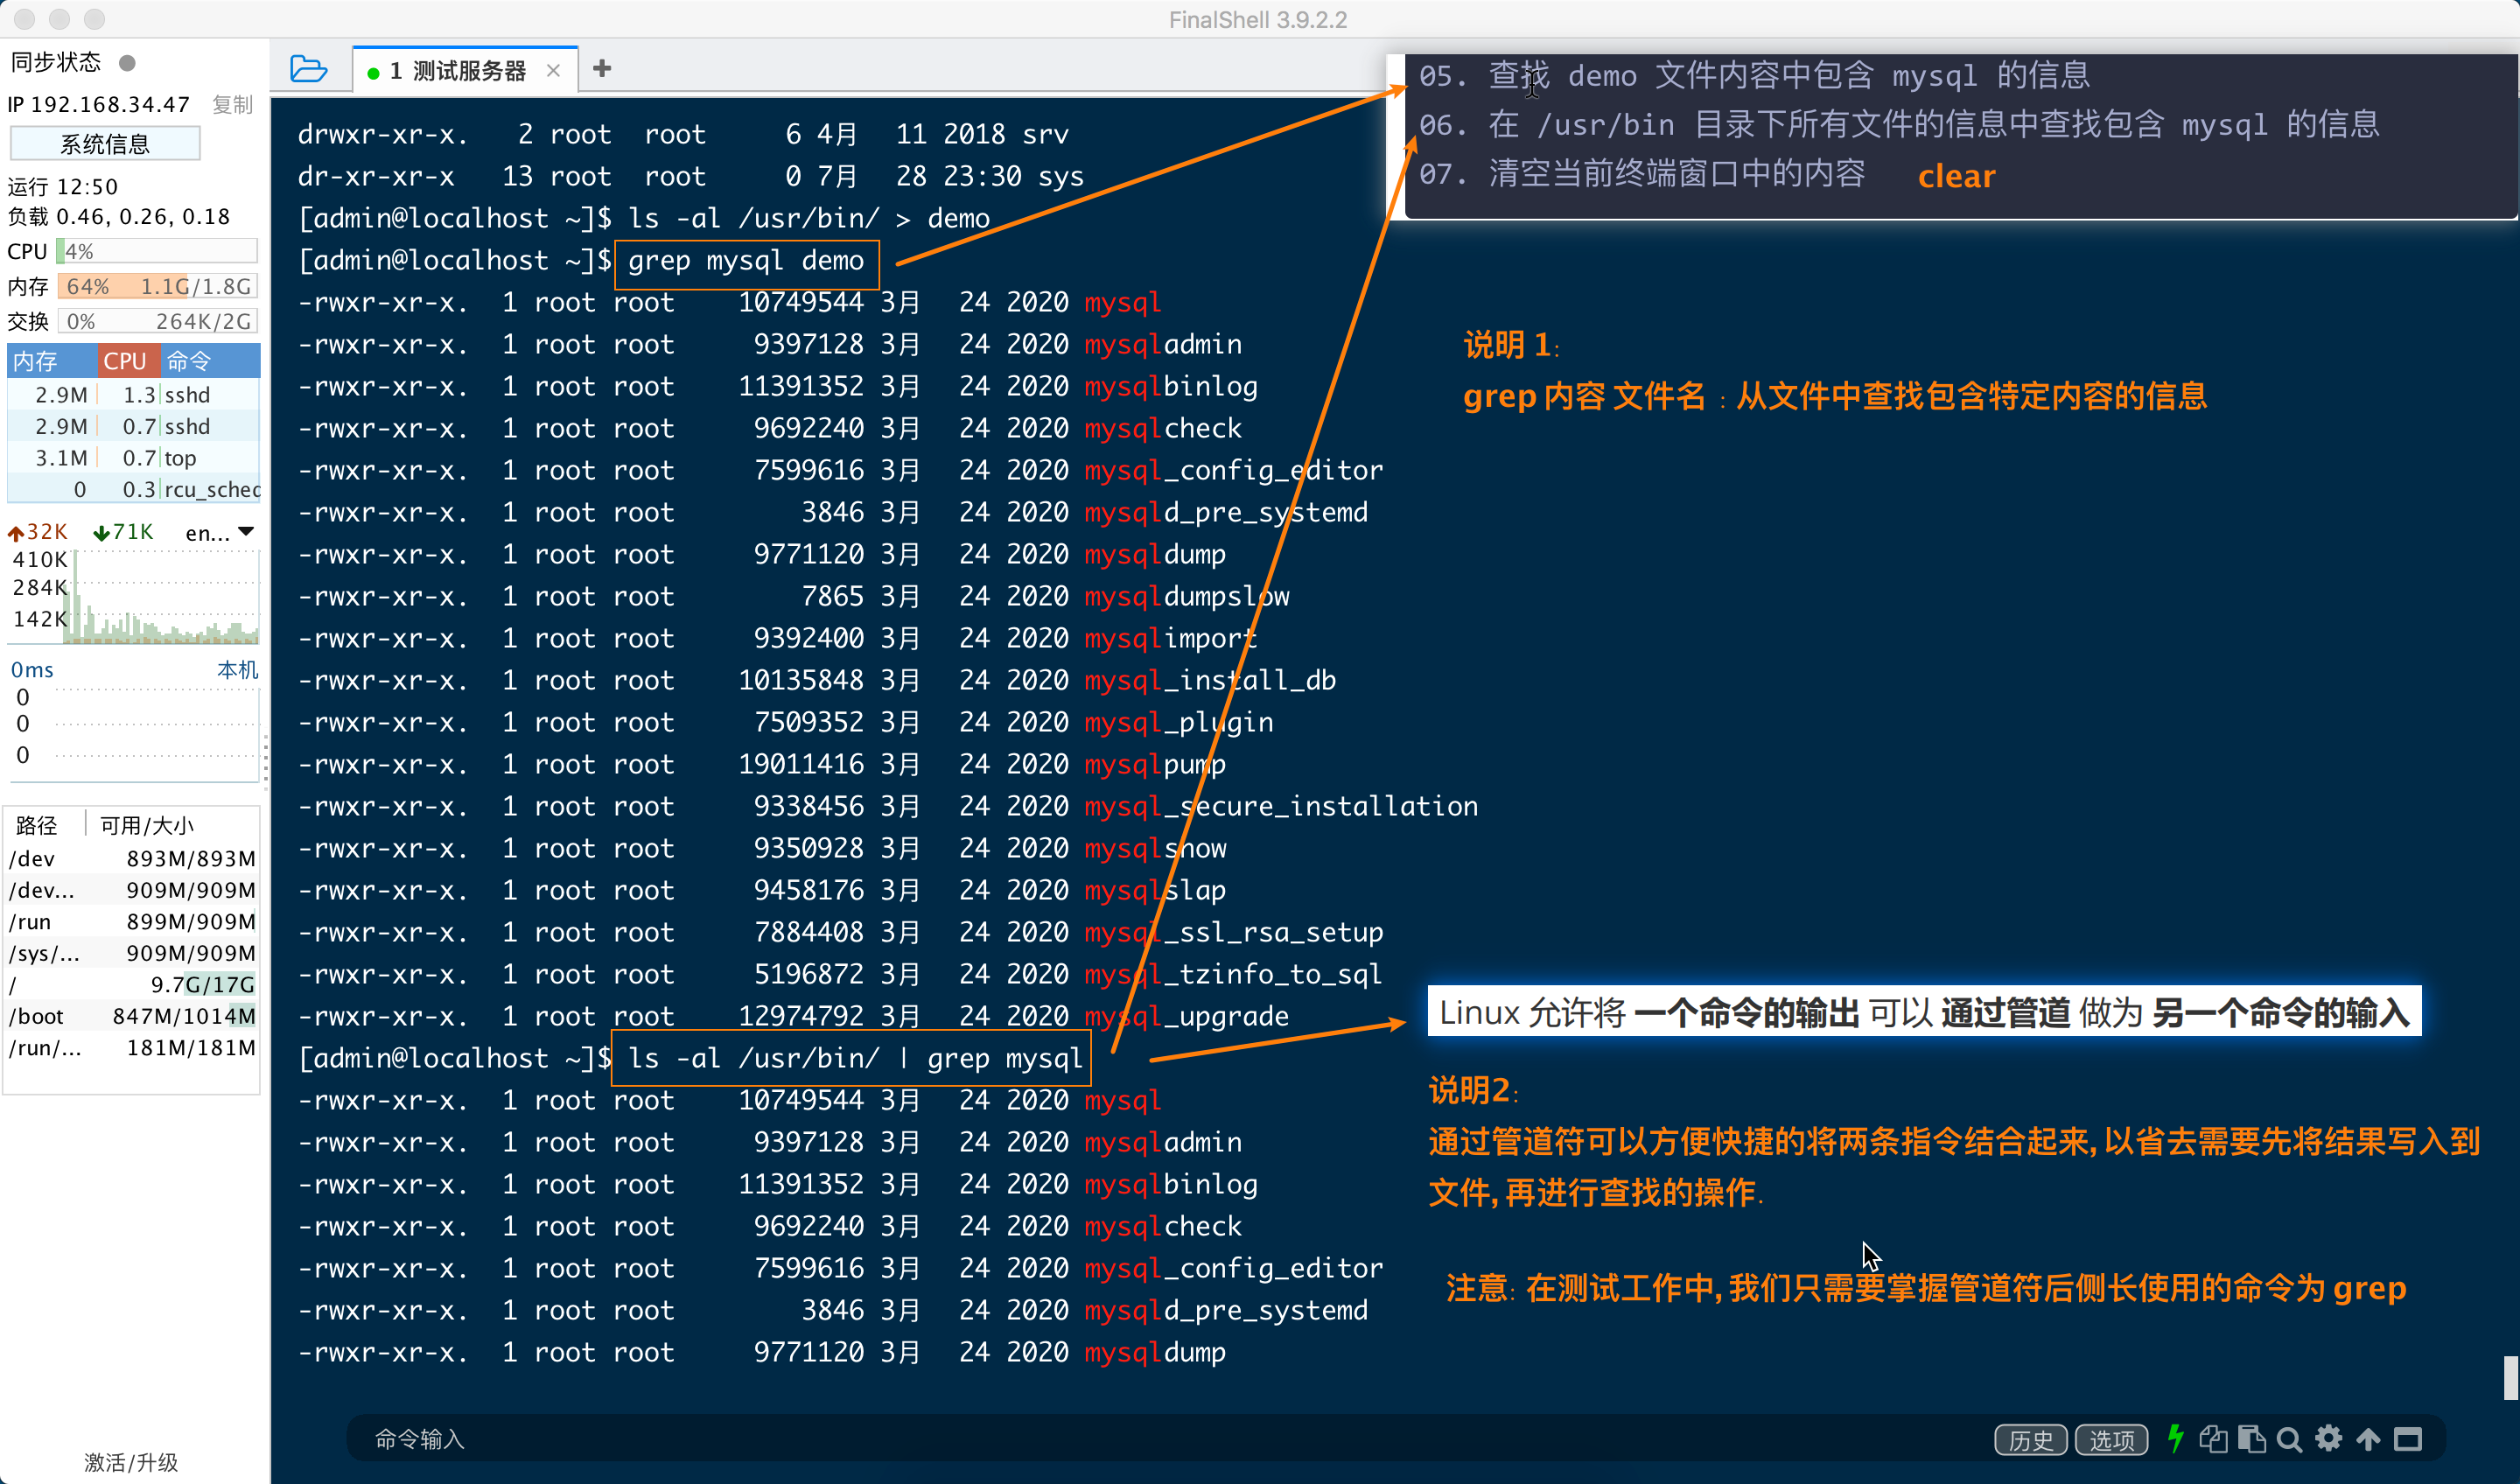Select the 内存 column tab in the process list

tap(35, 361)
